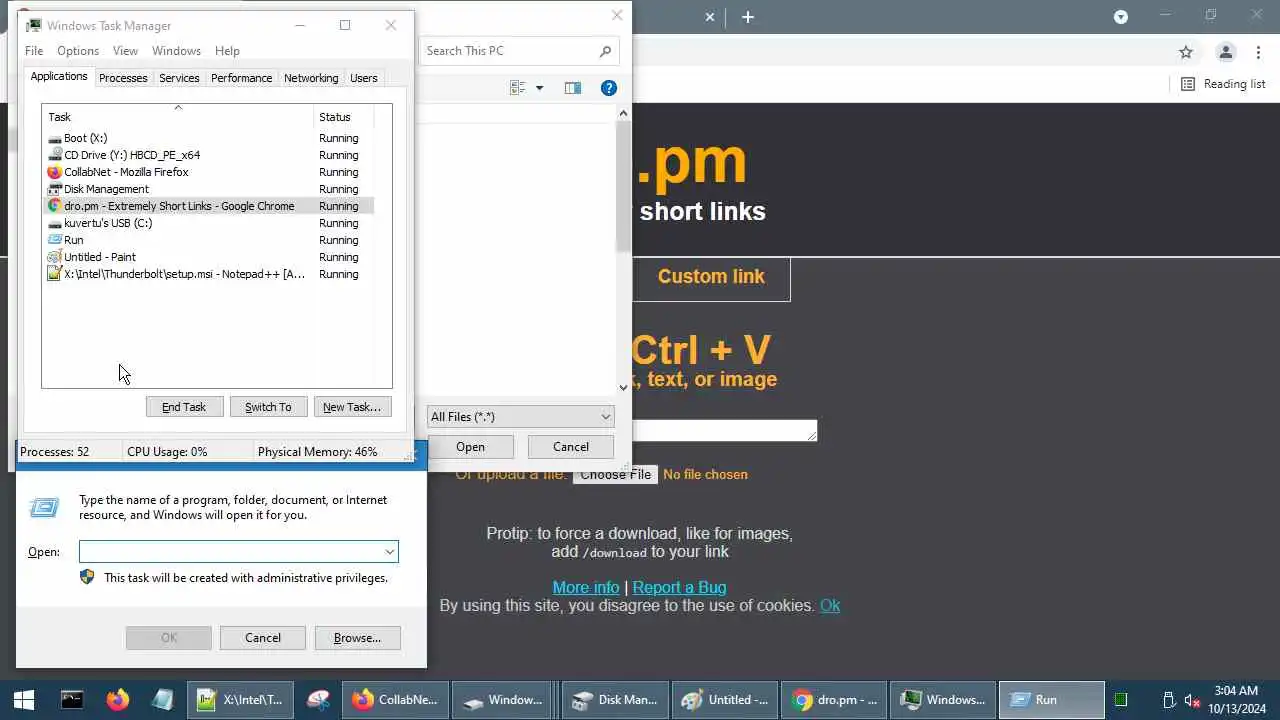Click the search magnifier in file dialog

point(605,51)
